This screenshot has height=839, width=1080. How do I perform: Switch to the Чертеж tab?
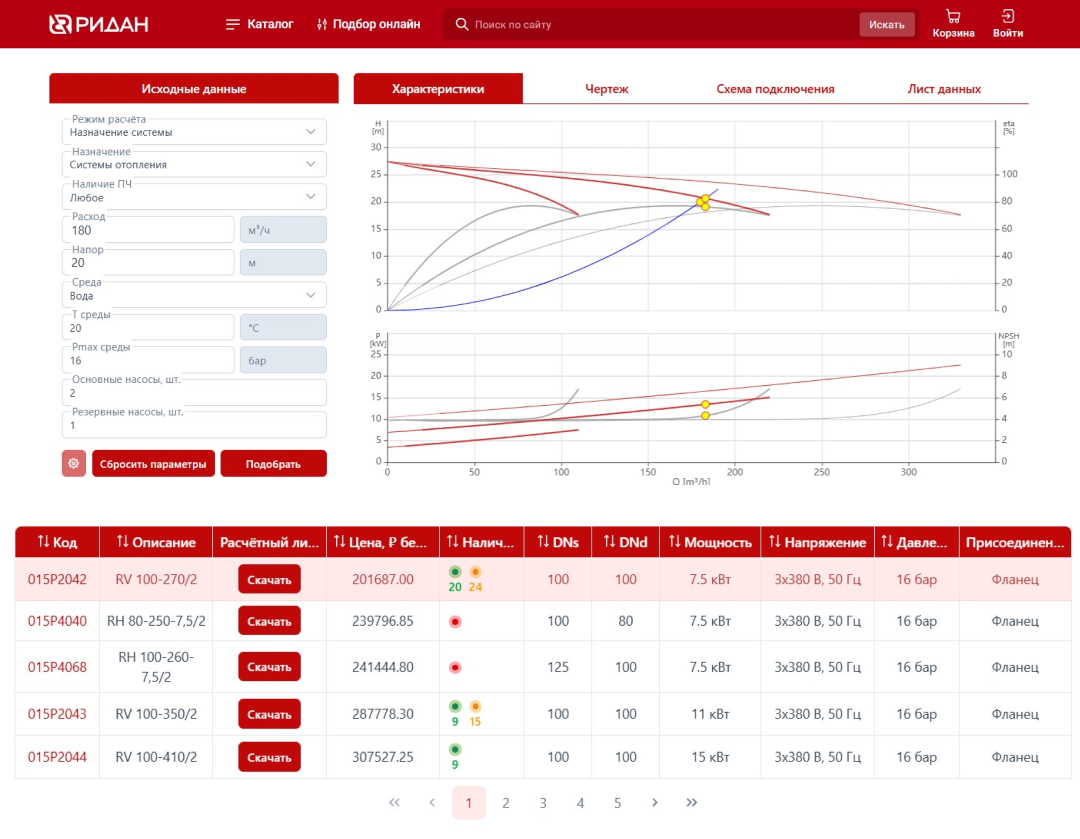606,89
